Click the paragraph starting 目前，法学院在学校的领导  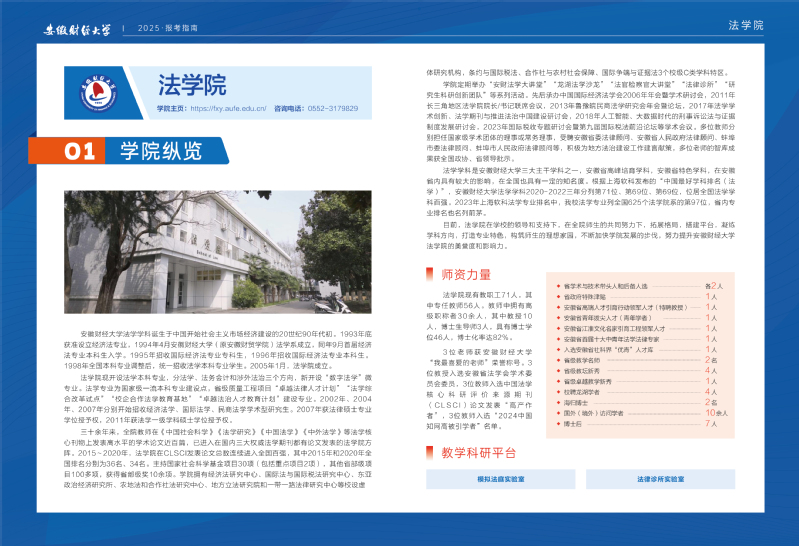[x=580, y=235]
